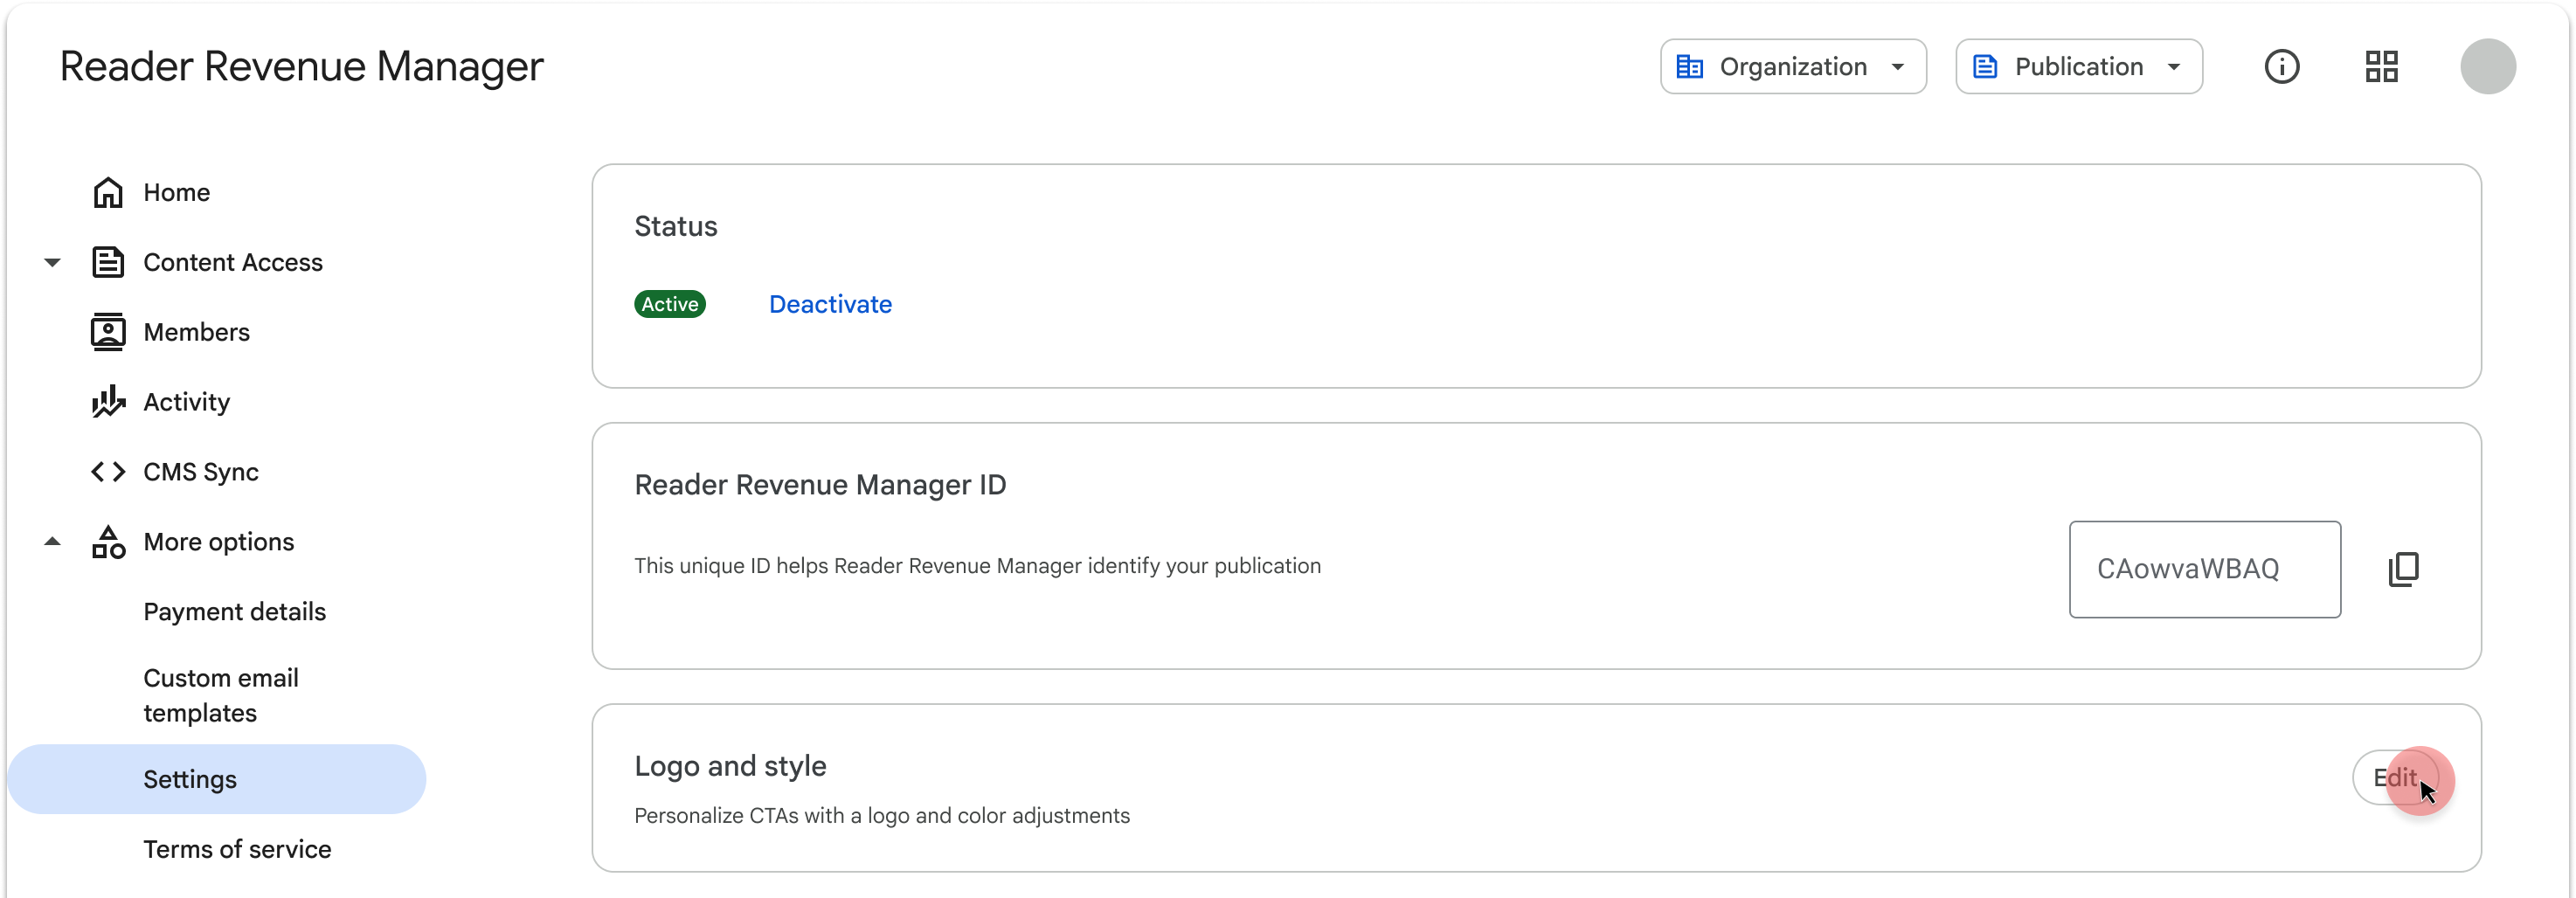Click the Members person icon
Viewport: 2576px width, 898px height.
108,332
